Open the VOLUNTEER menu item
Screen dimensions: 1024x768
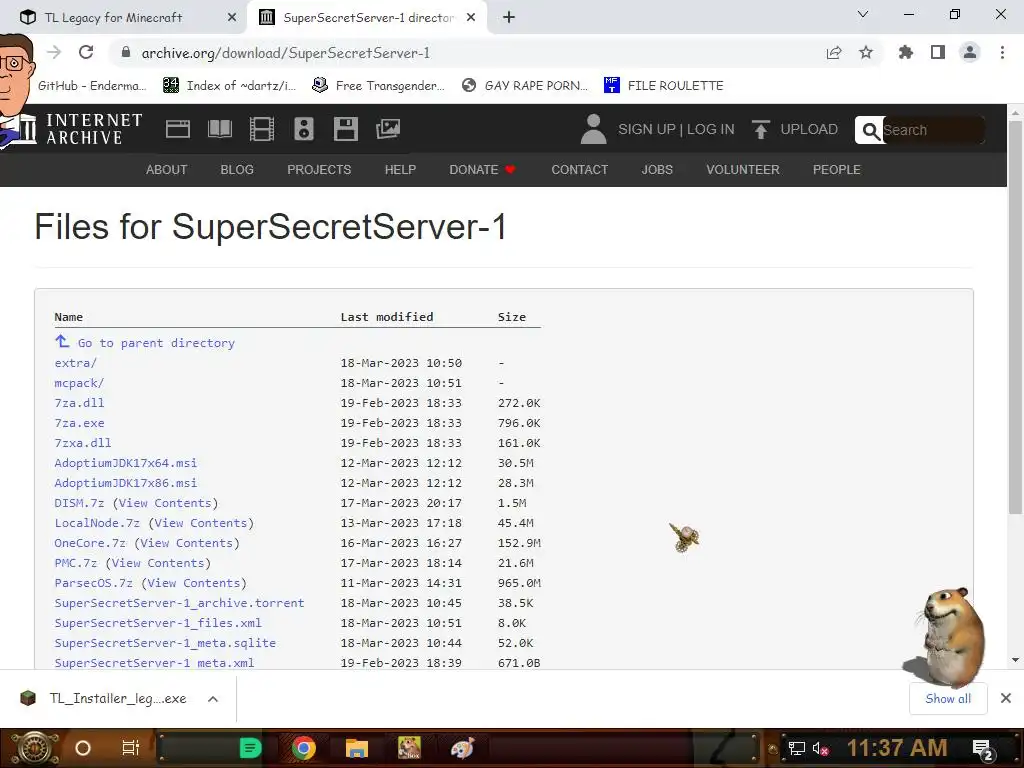click(743, 170)
